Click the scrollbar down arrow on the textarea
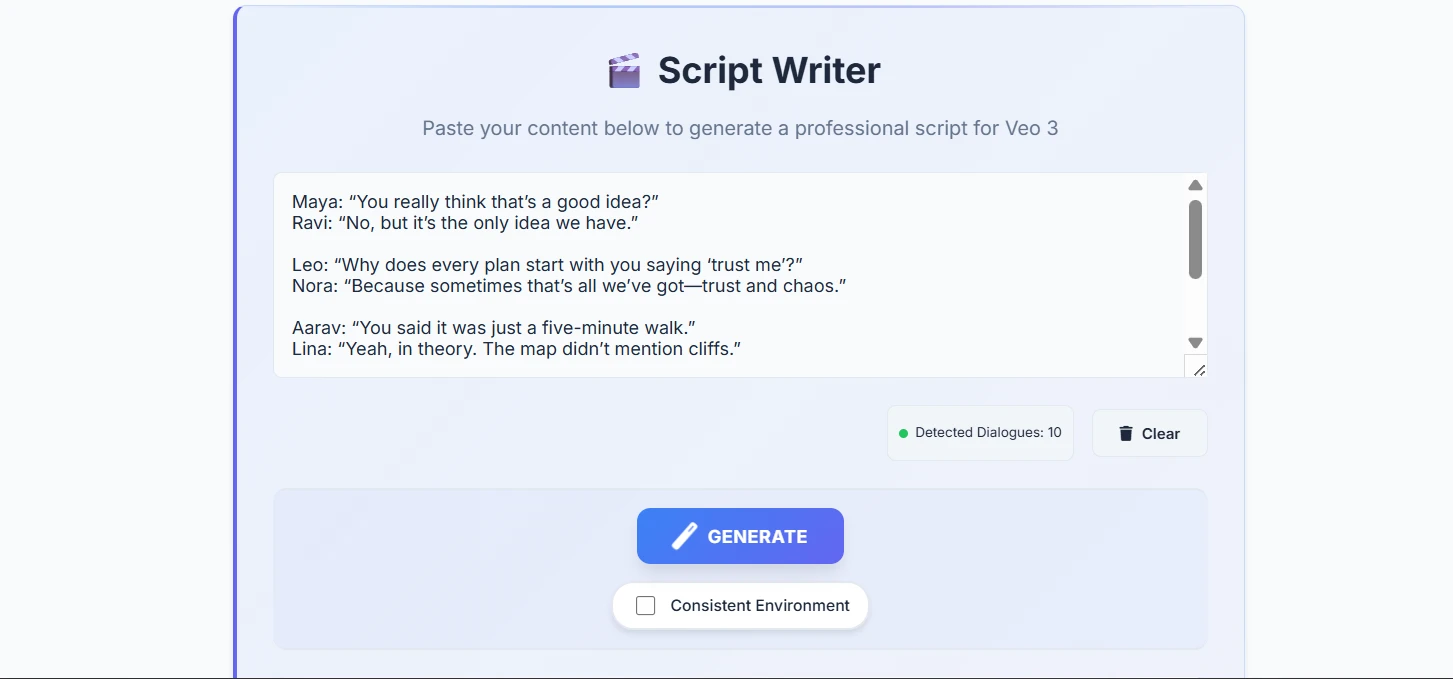Image resolution: width=1453 pixels, height=679 pixels. click(1195, 342)
